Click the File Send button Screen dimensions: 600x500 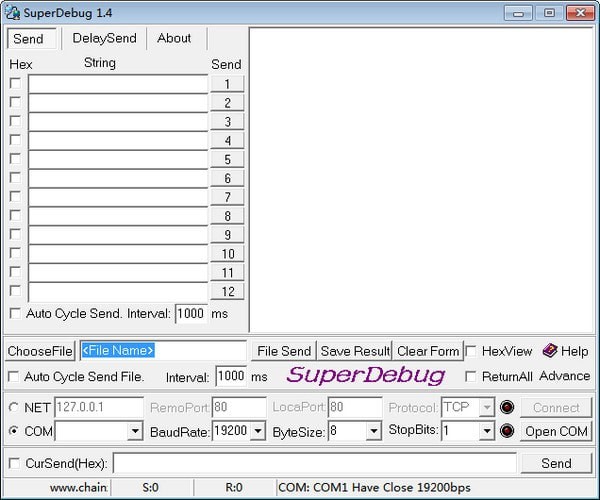[x=284, y=351]
